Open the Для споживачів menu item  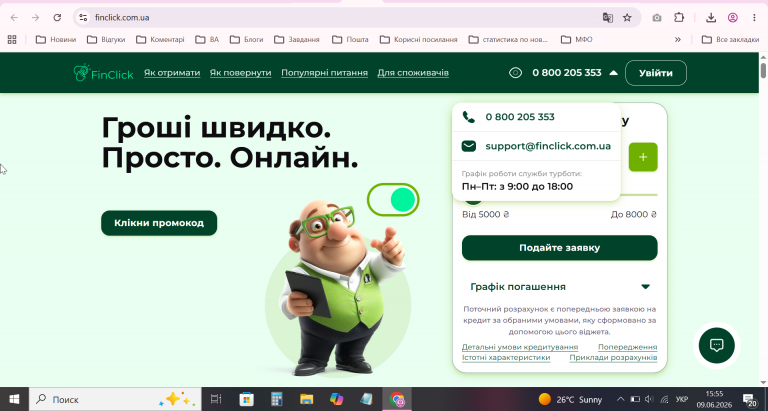[x=413, y=73]
